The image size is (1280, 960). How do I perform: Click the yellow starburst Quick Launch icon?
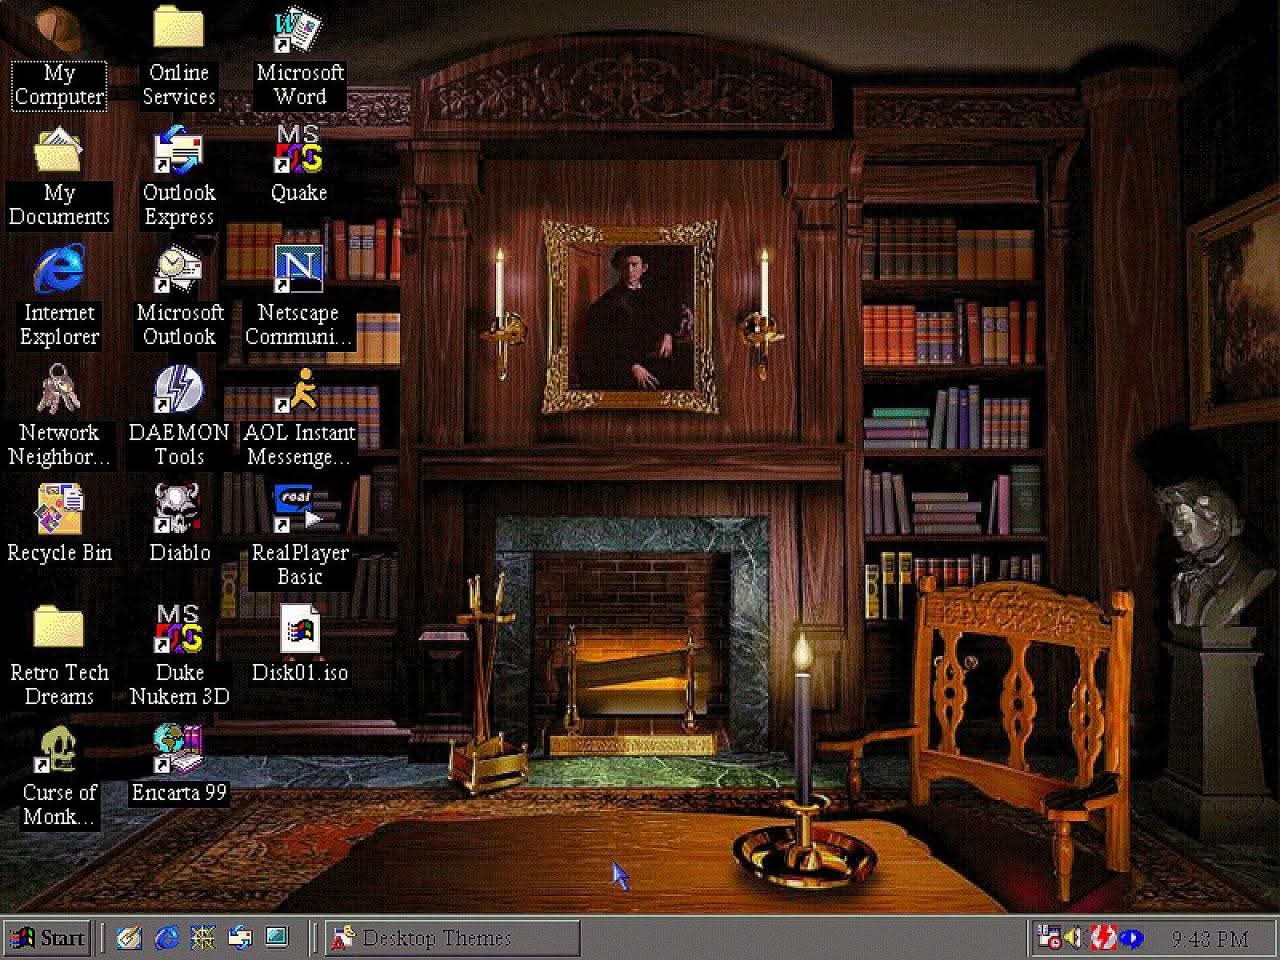click(203, 938)
